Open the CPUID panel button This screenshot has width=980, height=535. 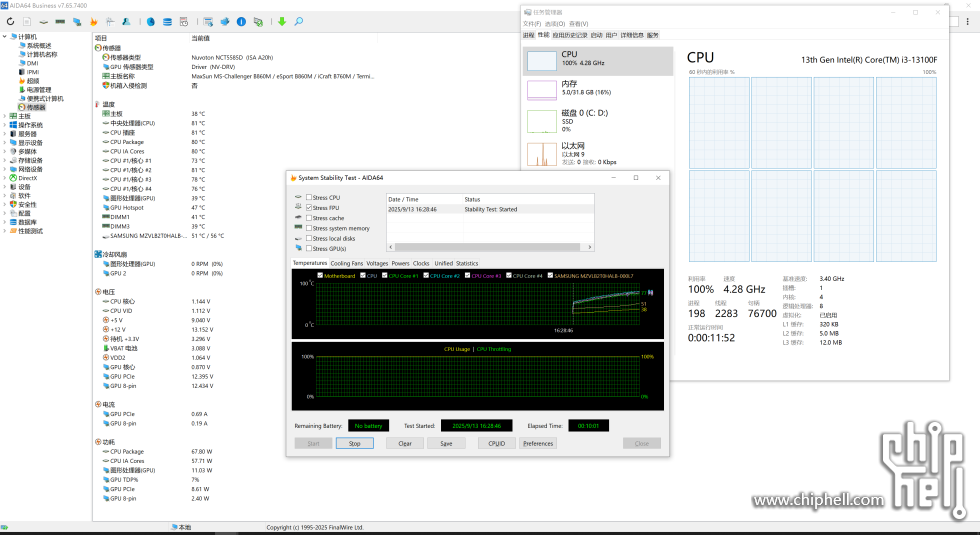pos(497,443)
